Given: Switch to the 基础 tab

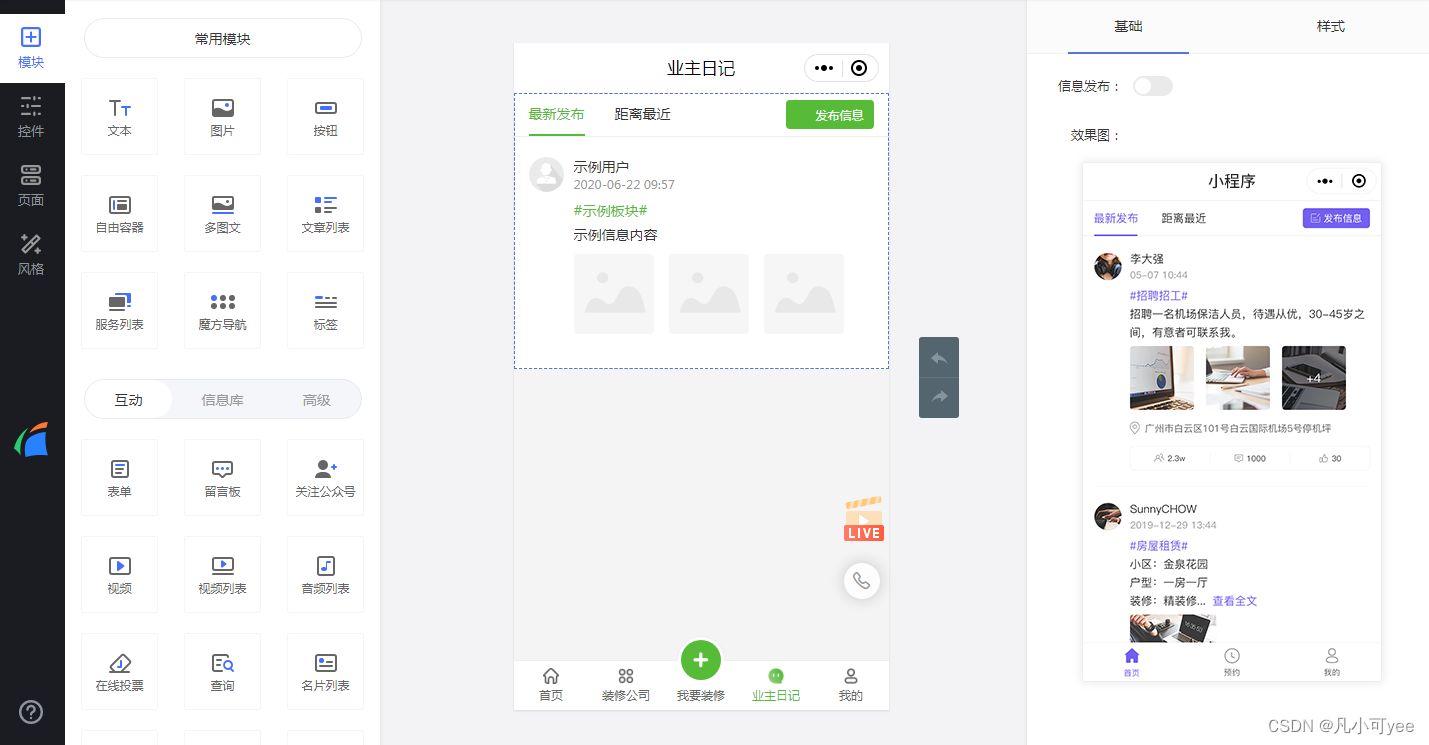Looking at the screenshot, I should [x=1128, y=26].
